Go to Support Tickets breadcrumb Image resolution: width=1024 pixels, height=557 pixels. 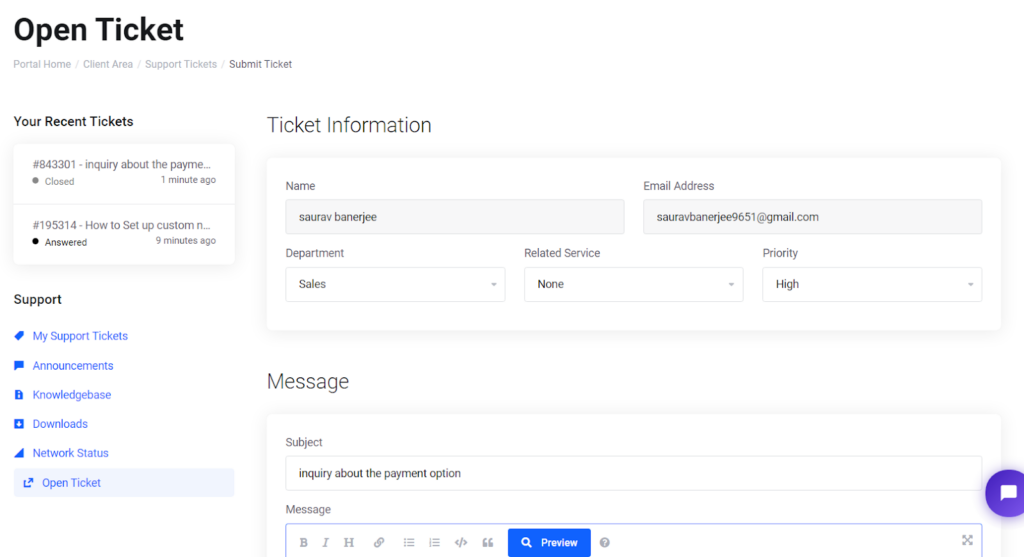tap(181, 64)
